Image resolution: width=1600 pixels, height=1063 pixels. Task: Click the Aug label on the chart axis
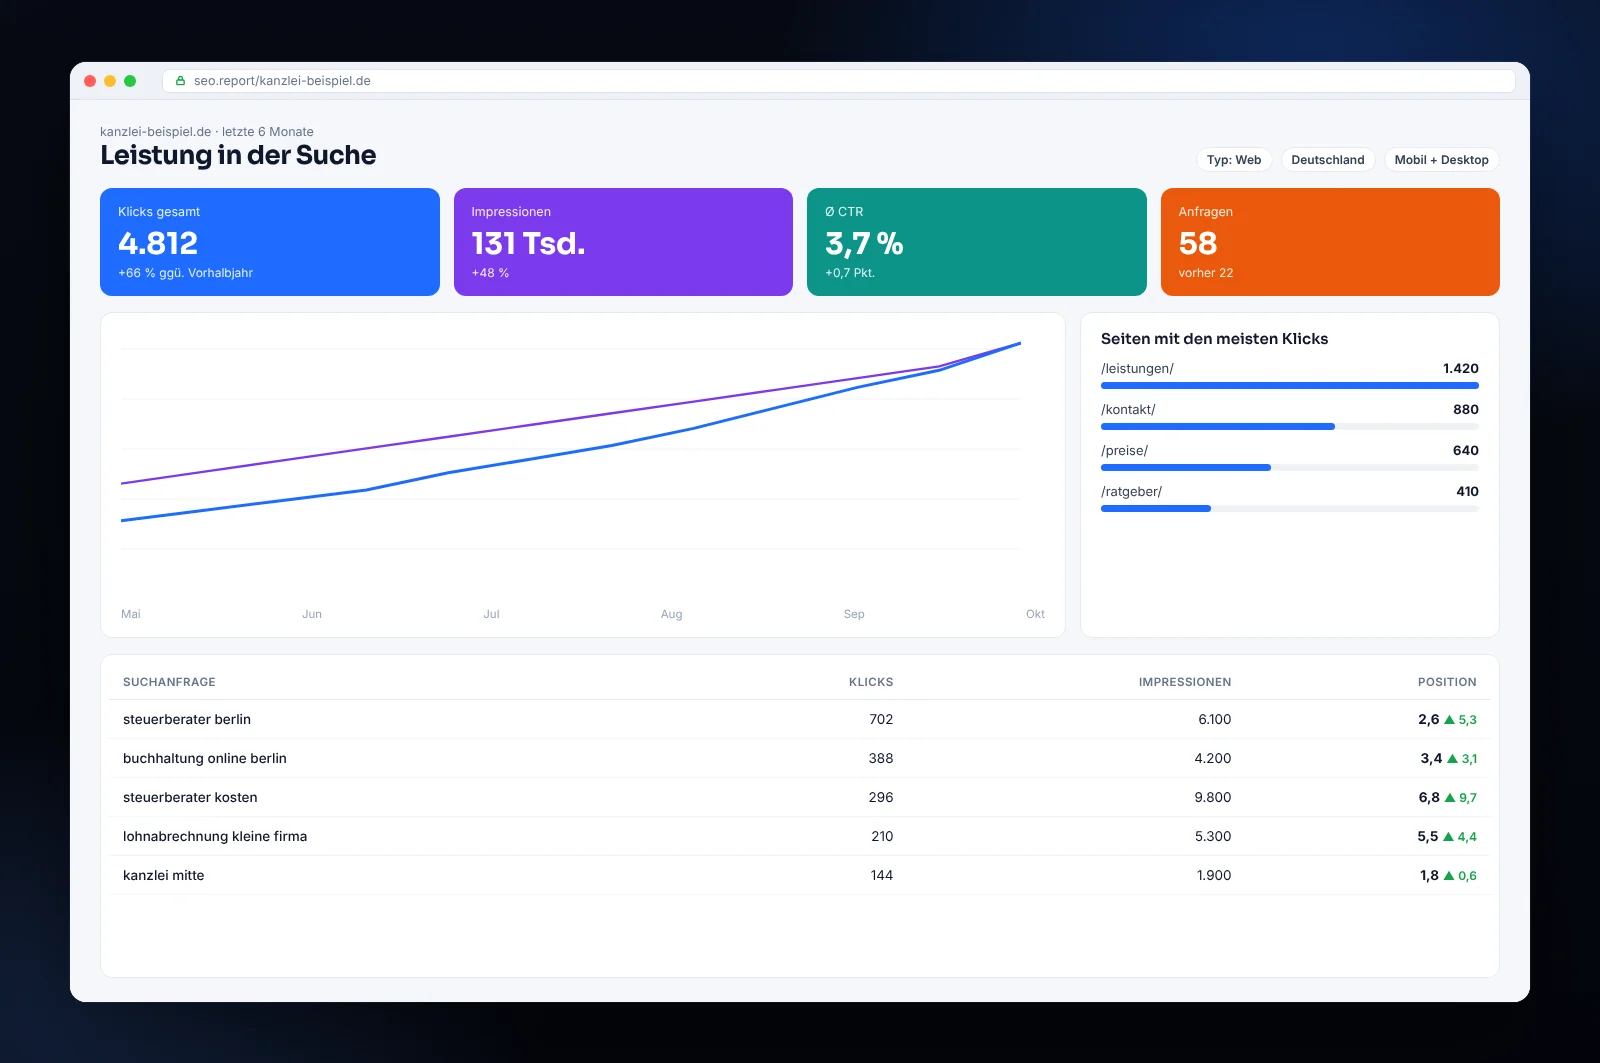tap(672, 614)
